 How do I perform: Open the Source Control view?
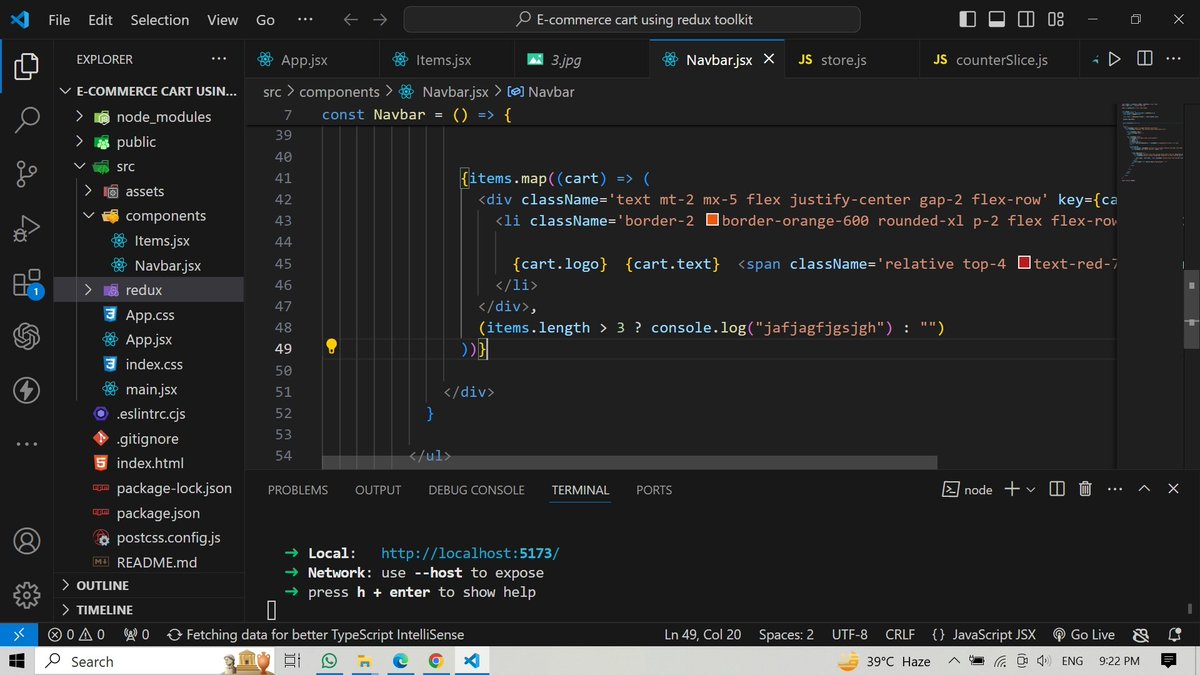click(x=27, y=173)
